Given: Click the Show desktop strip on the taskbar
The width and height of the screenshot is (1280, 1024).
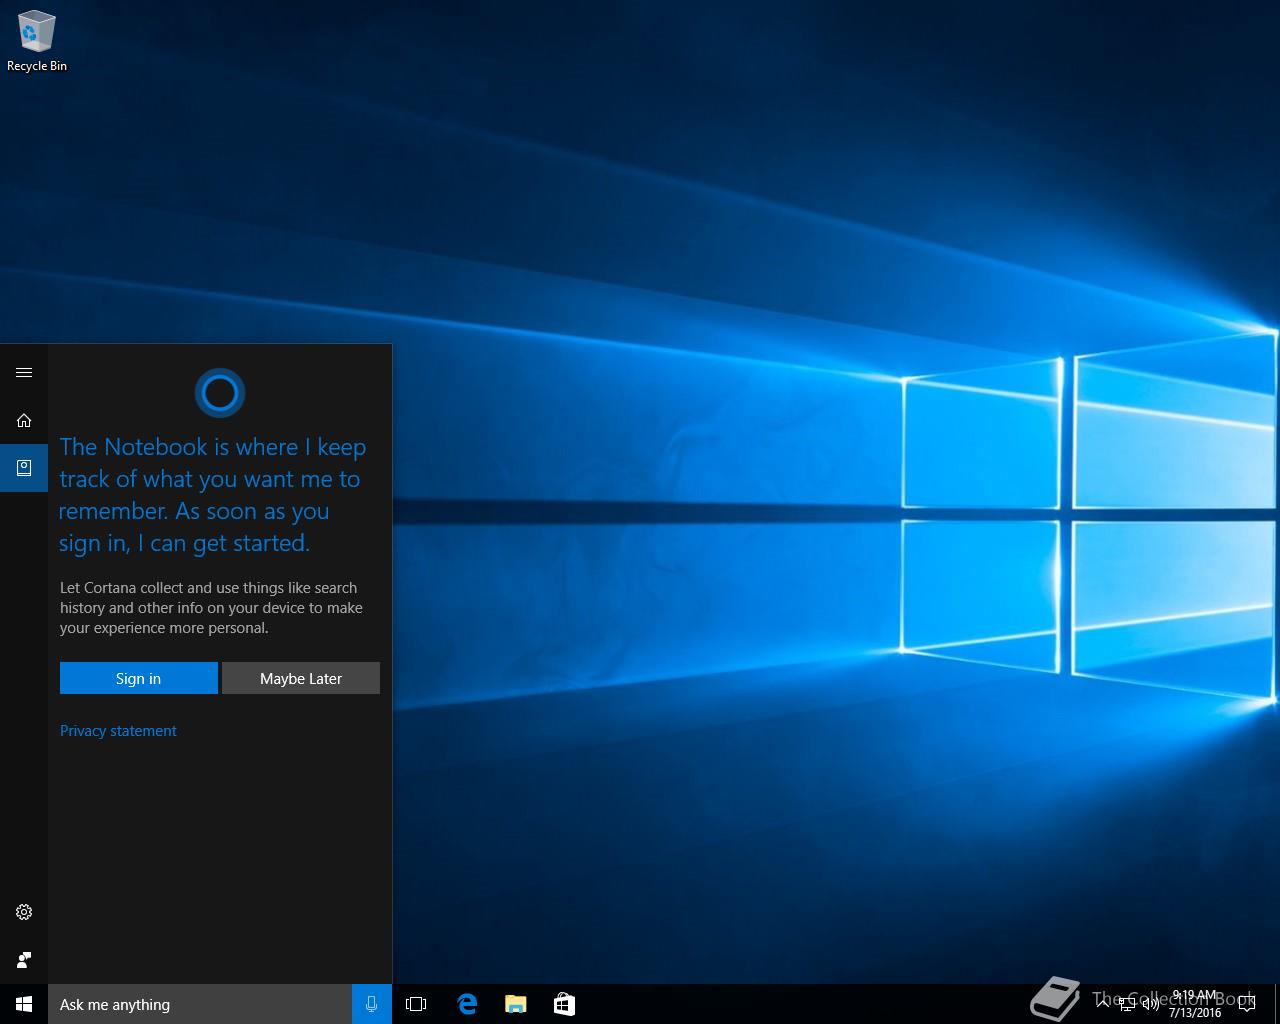Looking at the screenshot, I should pyautogui.click(x=1277, y=1004).
